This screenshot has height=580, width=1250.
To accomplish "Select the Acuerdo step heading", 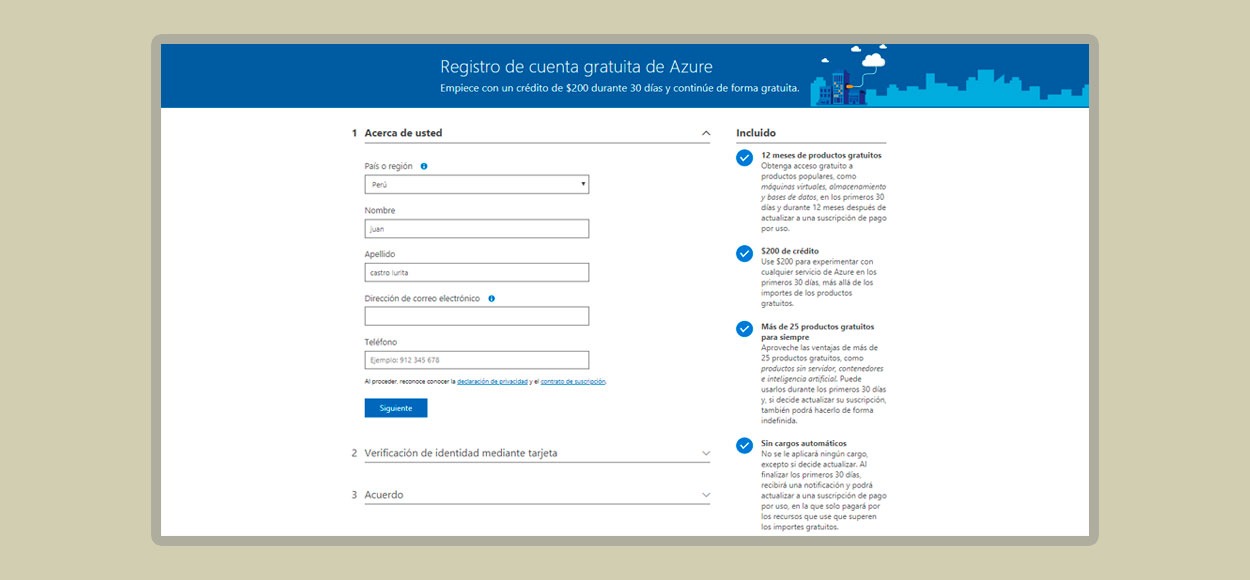I will point(384,495).
